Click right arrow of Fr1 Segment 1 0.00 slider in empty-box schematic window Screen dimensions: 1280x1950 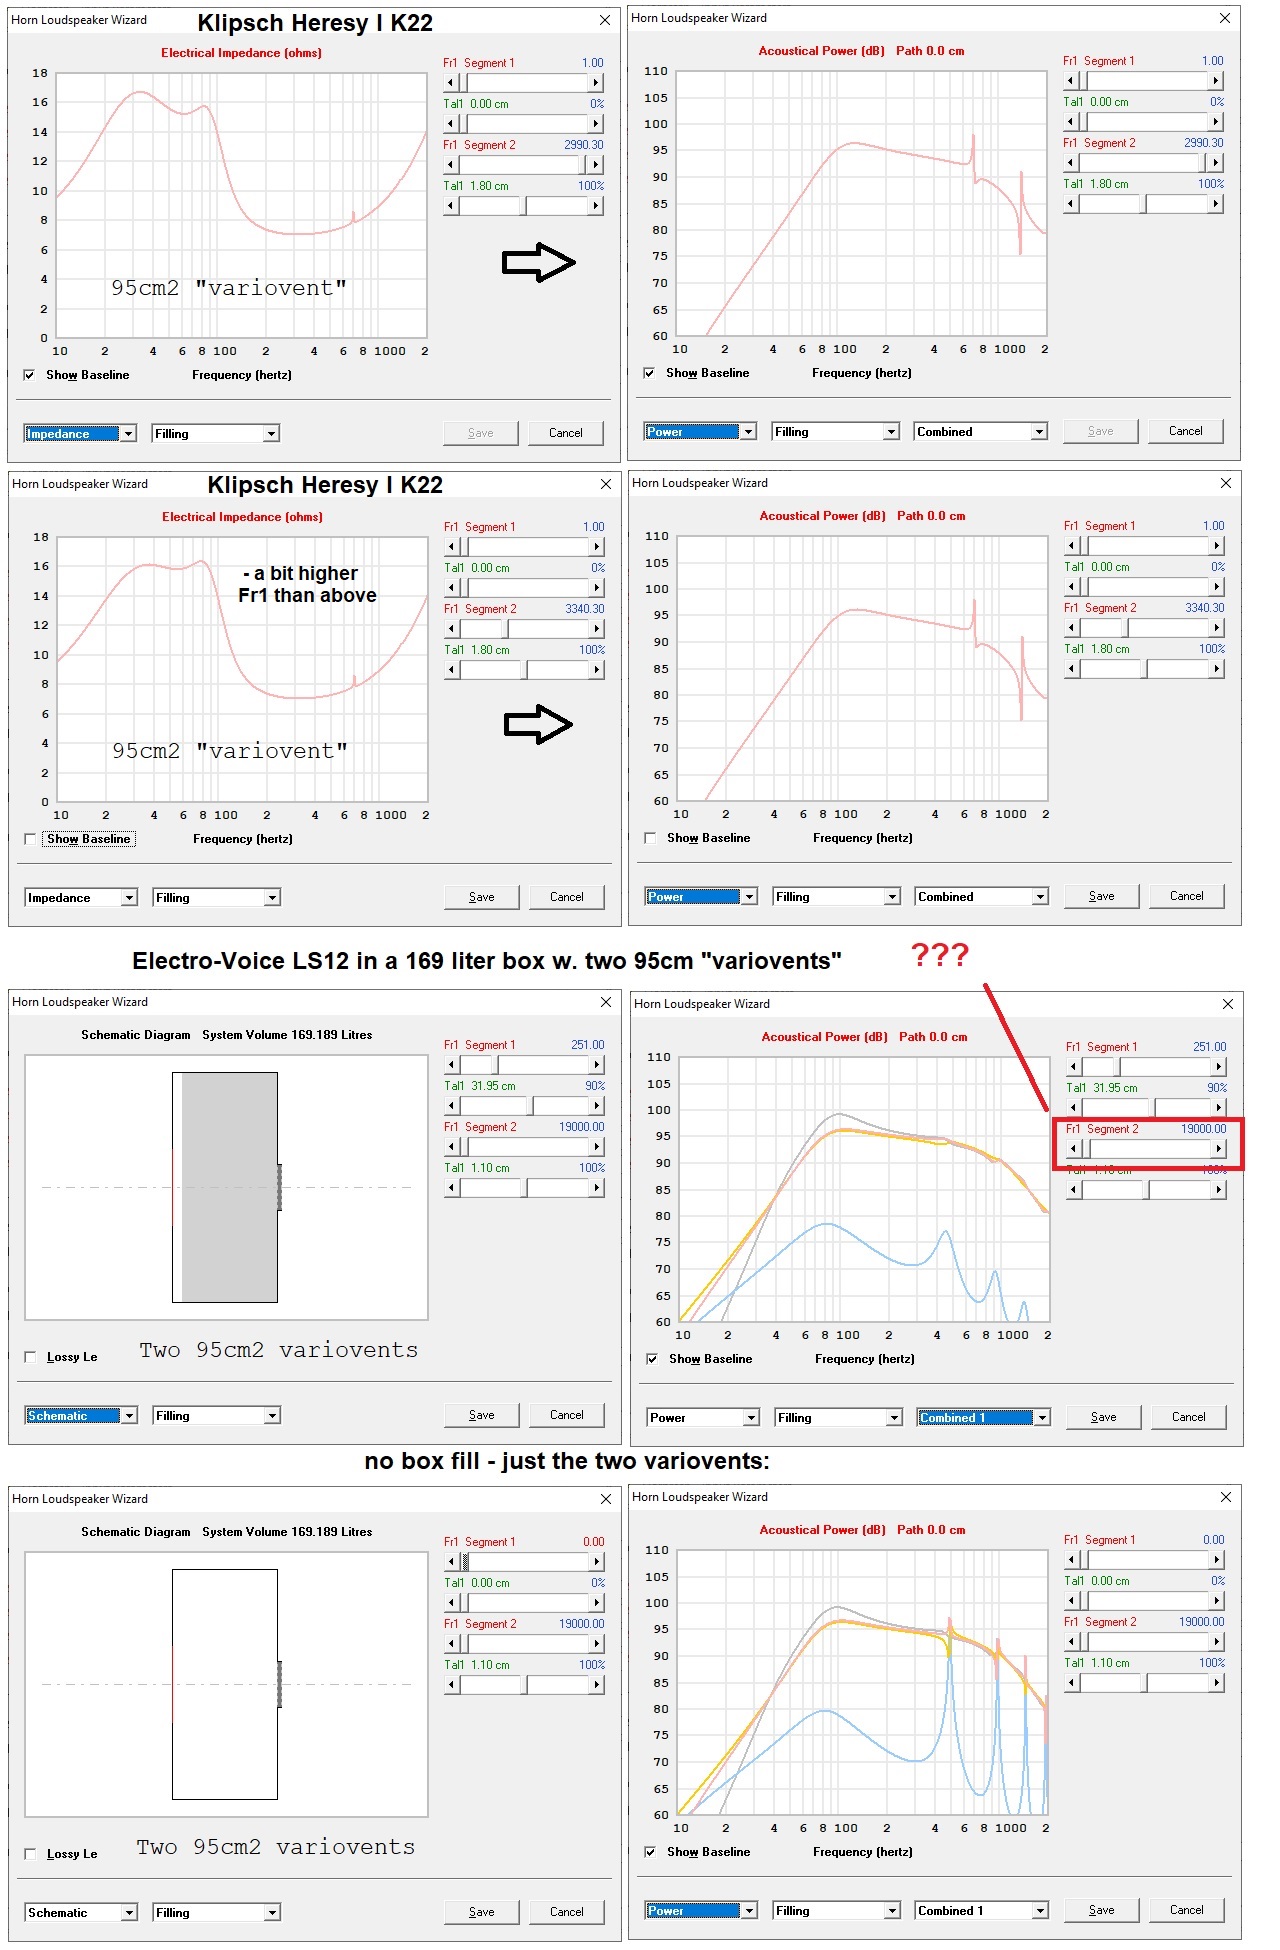pos(597,1562)
